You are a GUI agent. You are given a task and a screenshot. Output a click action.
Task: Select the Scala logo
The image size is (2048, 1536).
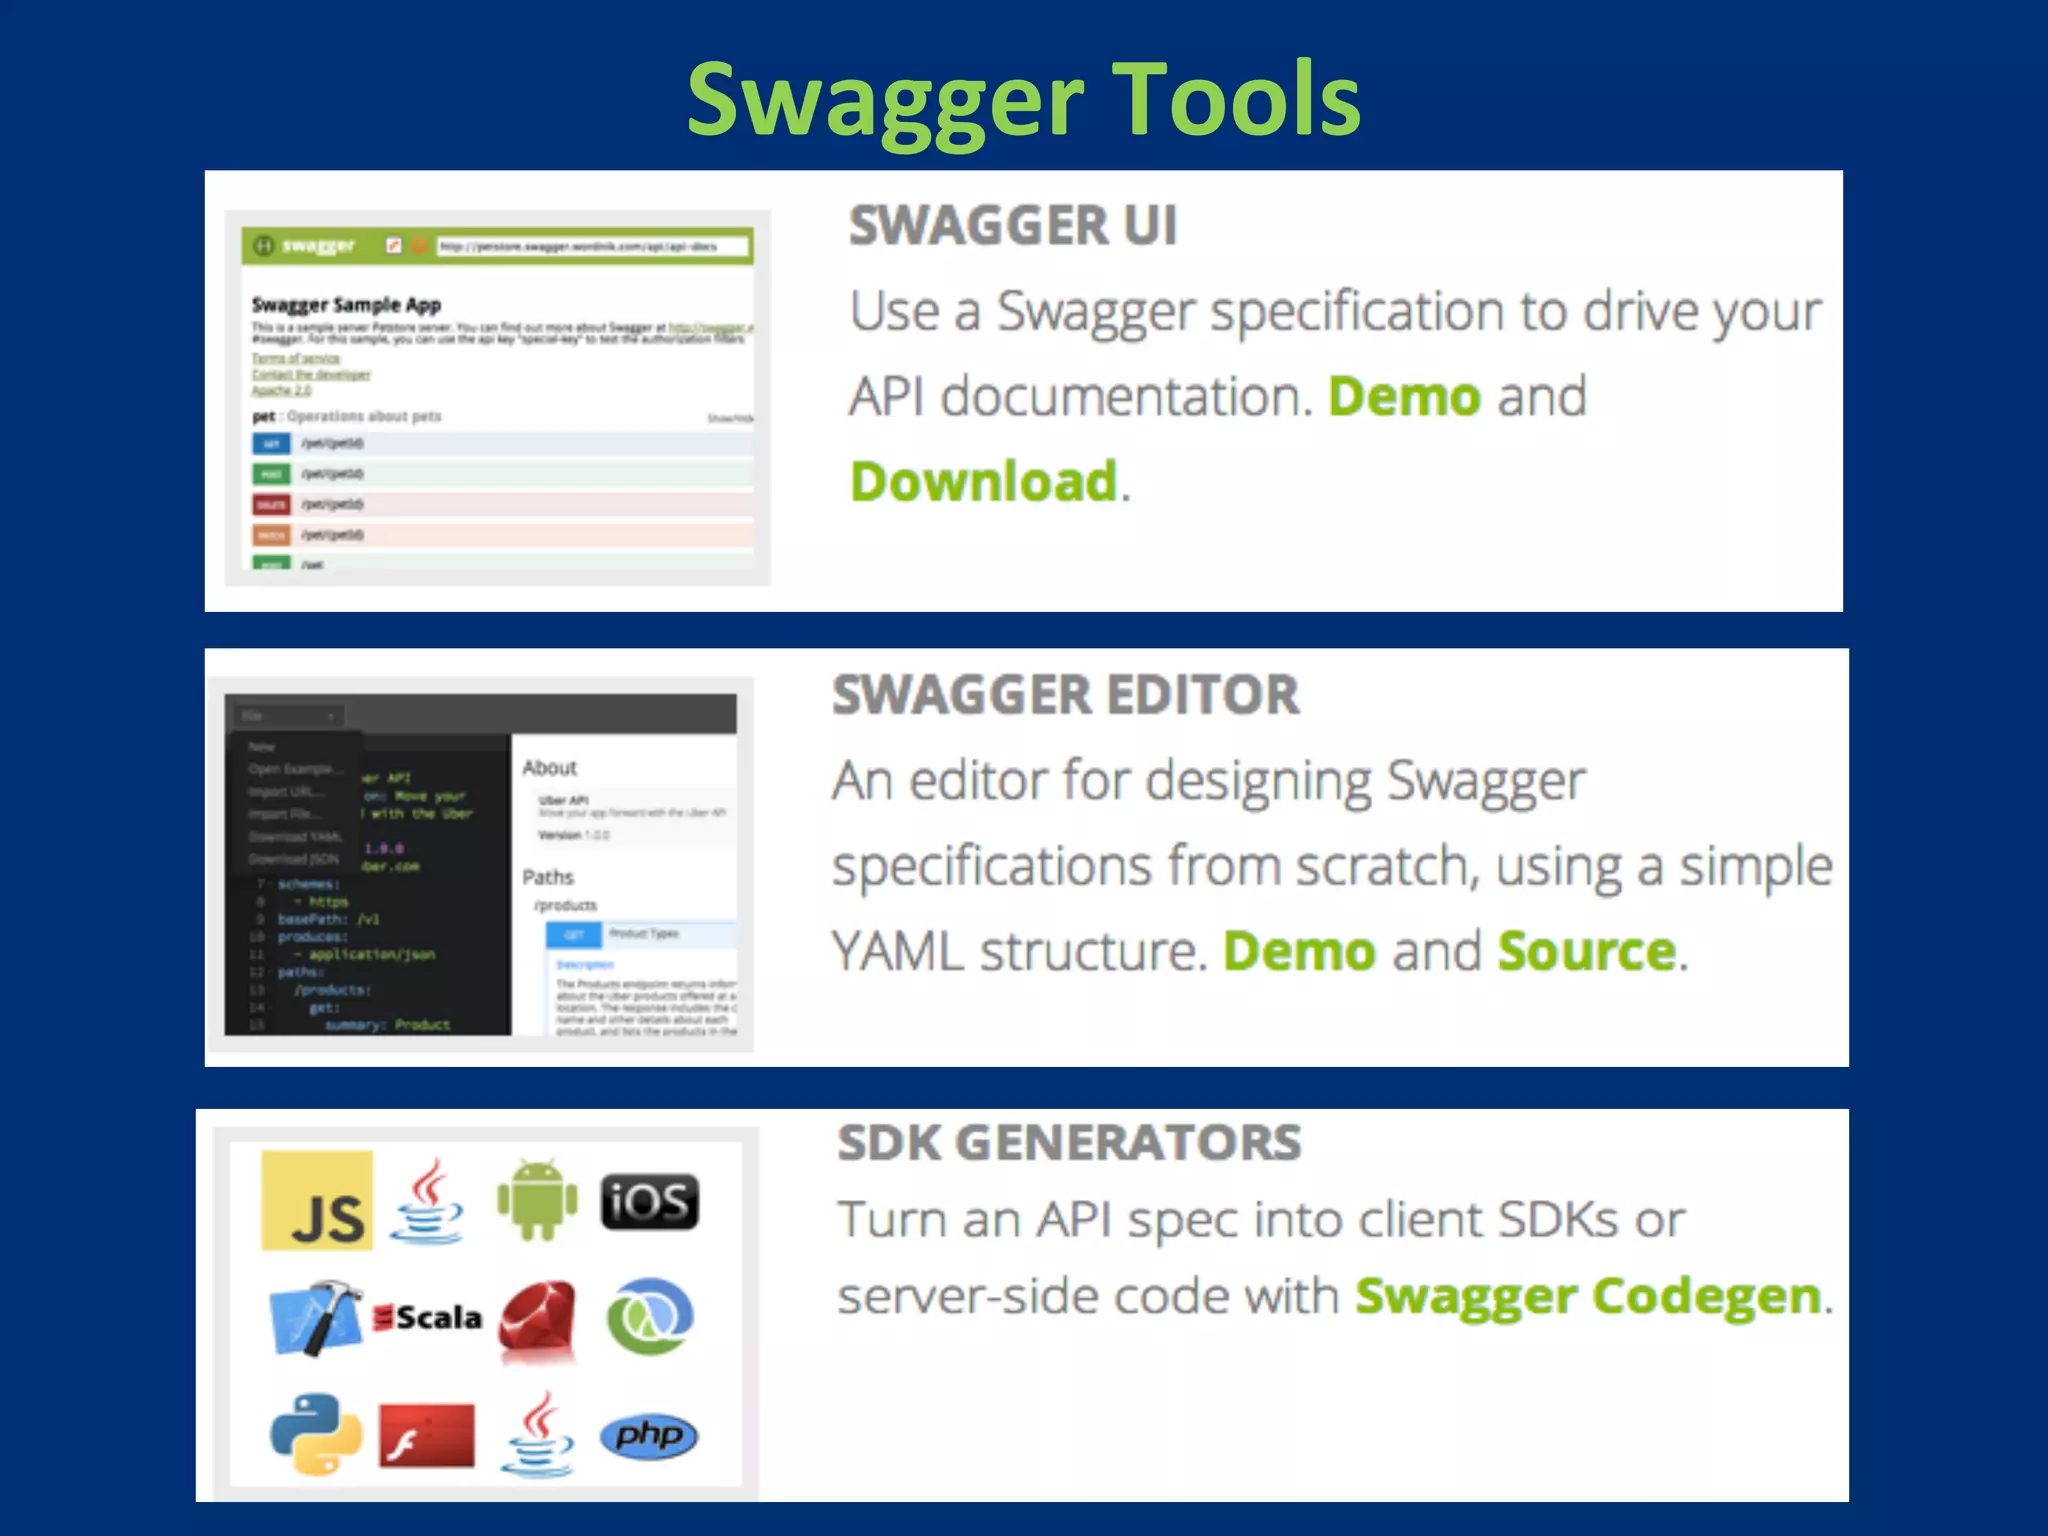[x=428, y=1317]
